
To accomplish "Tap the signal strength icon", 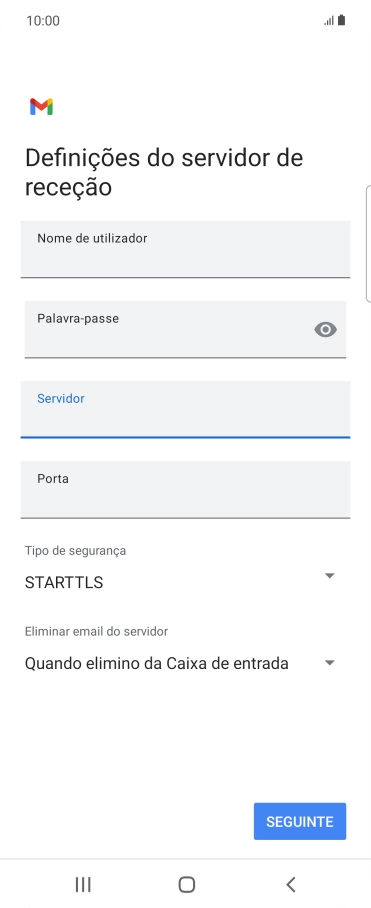I will (329, 21).
